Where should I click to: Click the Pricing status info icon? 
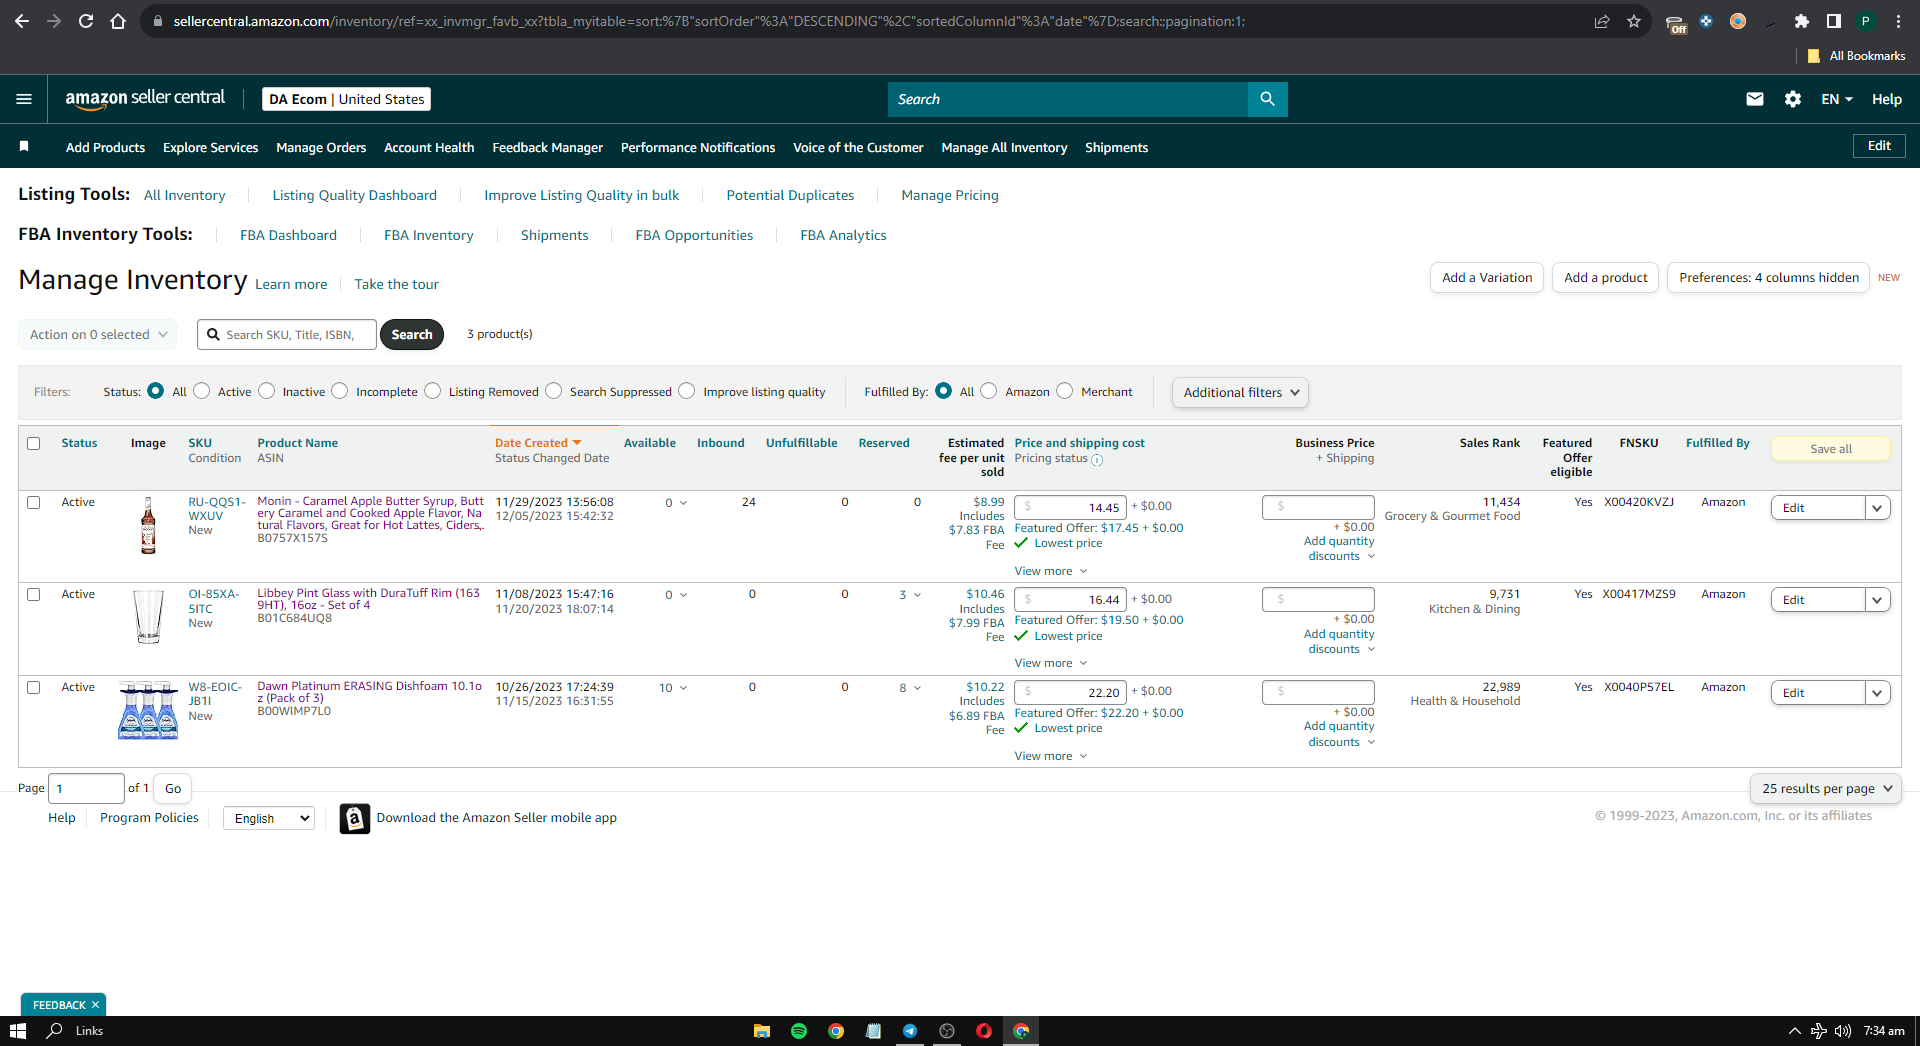click(x=1097, y=460)
